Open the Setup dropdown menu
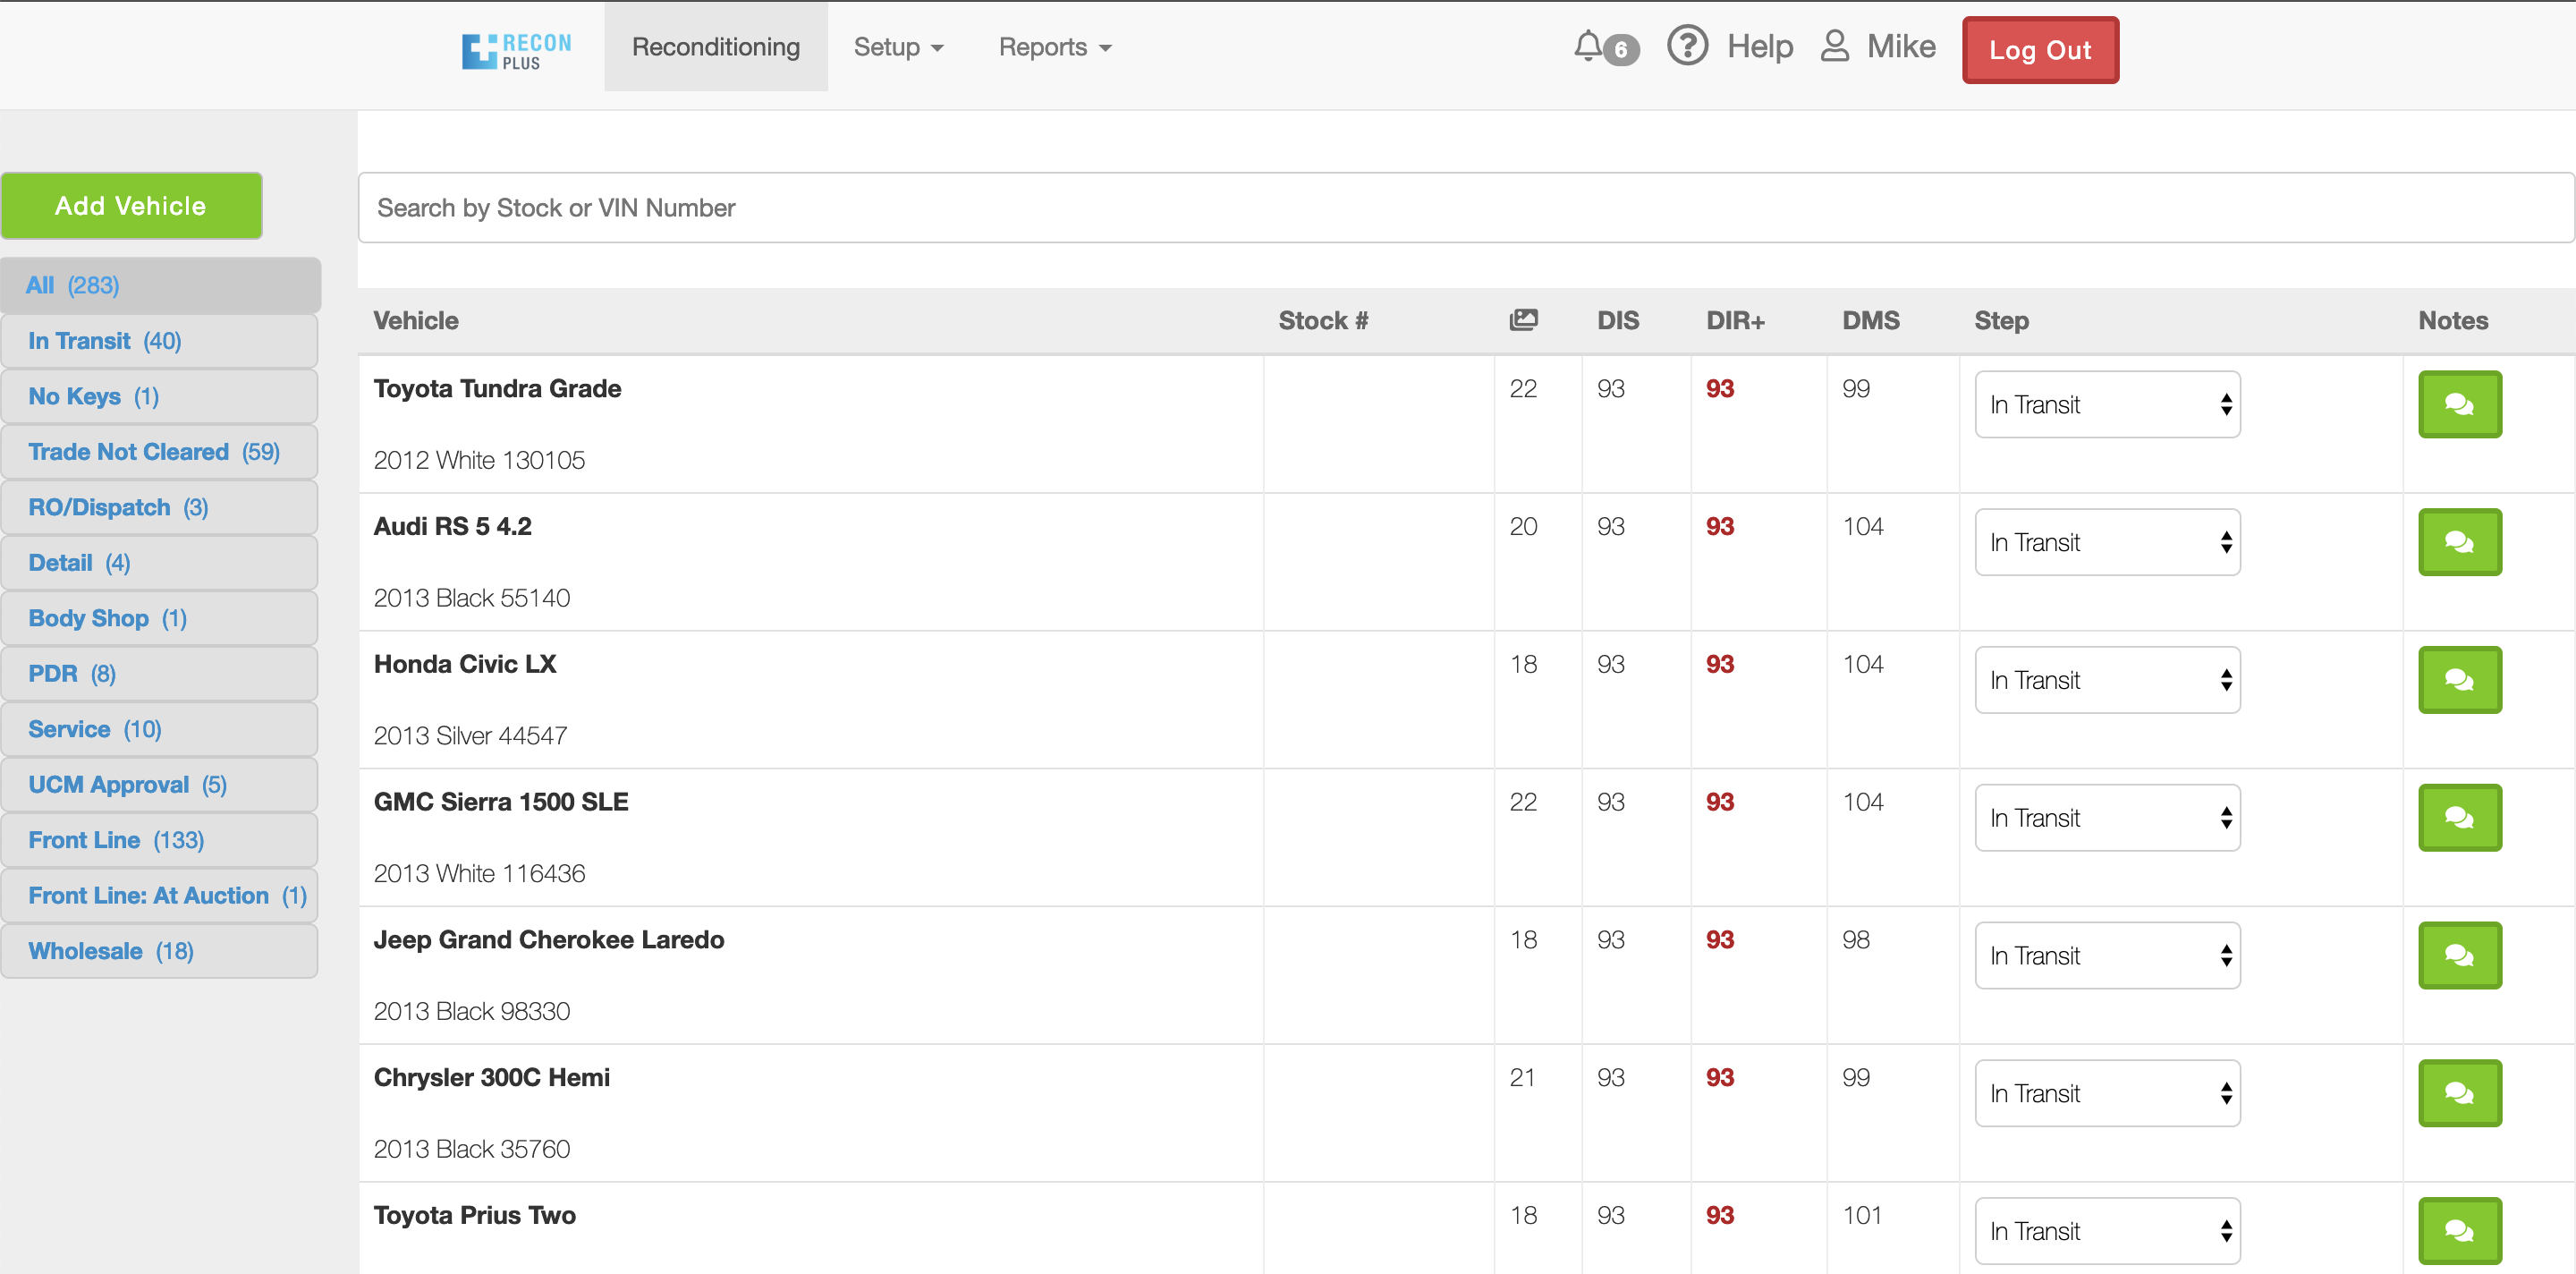The image size is (2576, 1274). [897, 47]
